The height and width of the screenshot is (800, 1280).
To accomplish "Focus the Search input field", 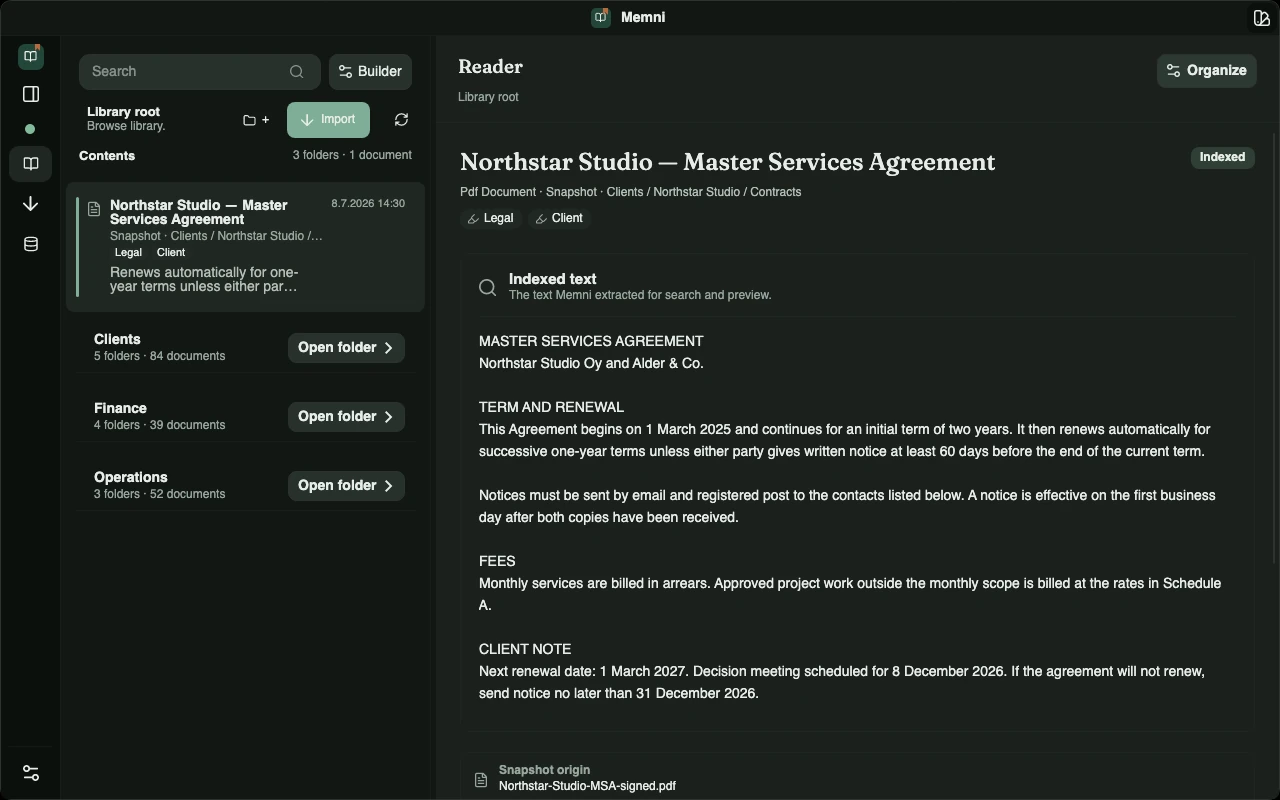I will 200,71.
